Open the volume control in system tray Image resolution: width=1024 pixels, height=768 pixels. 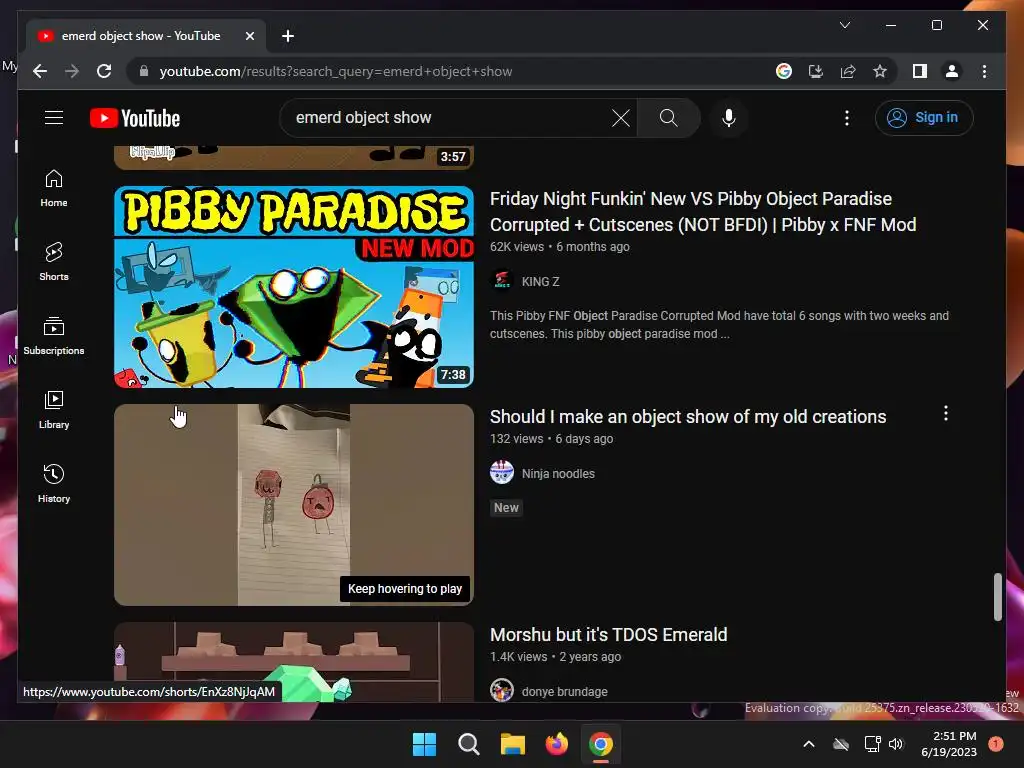coord(895,744)
